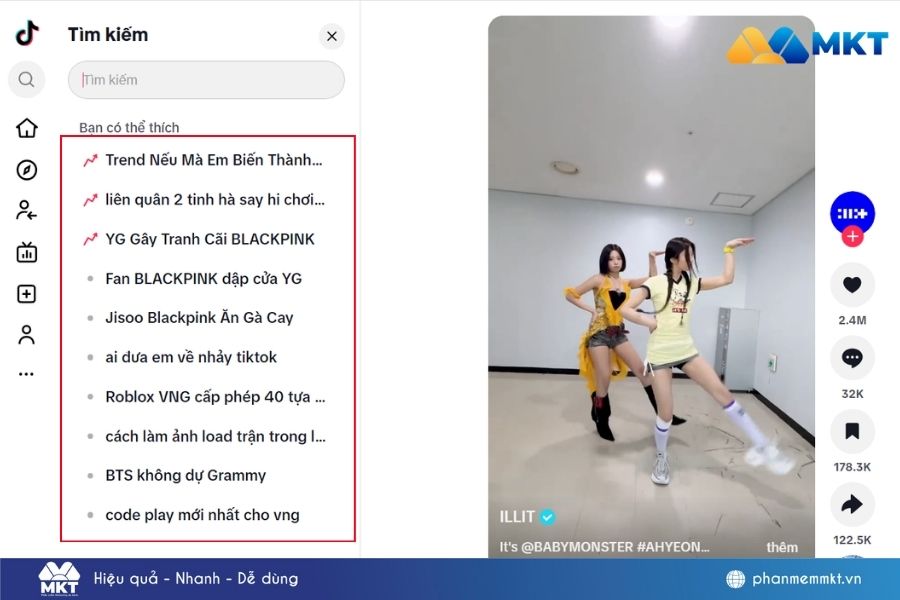Upload a video via plus-square icon

tap(26, 294)
